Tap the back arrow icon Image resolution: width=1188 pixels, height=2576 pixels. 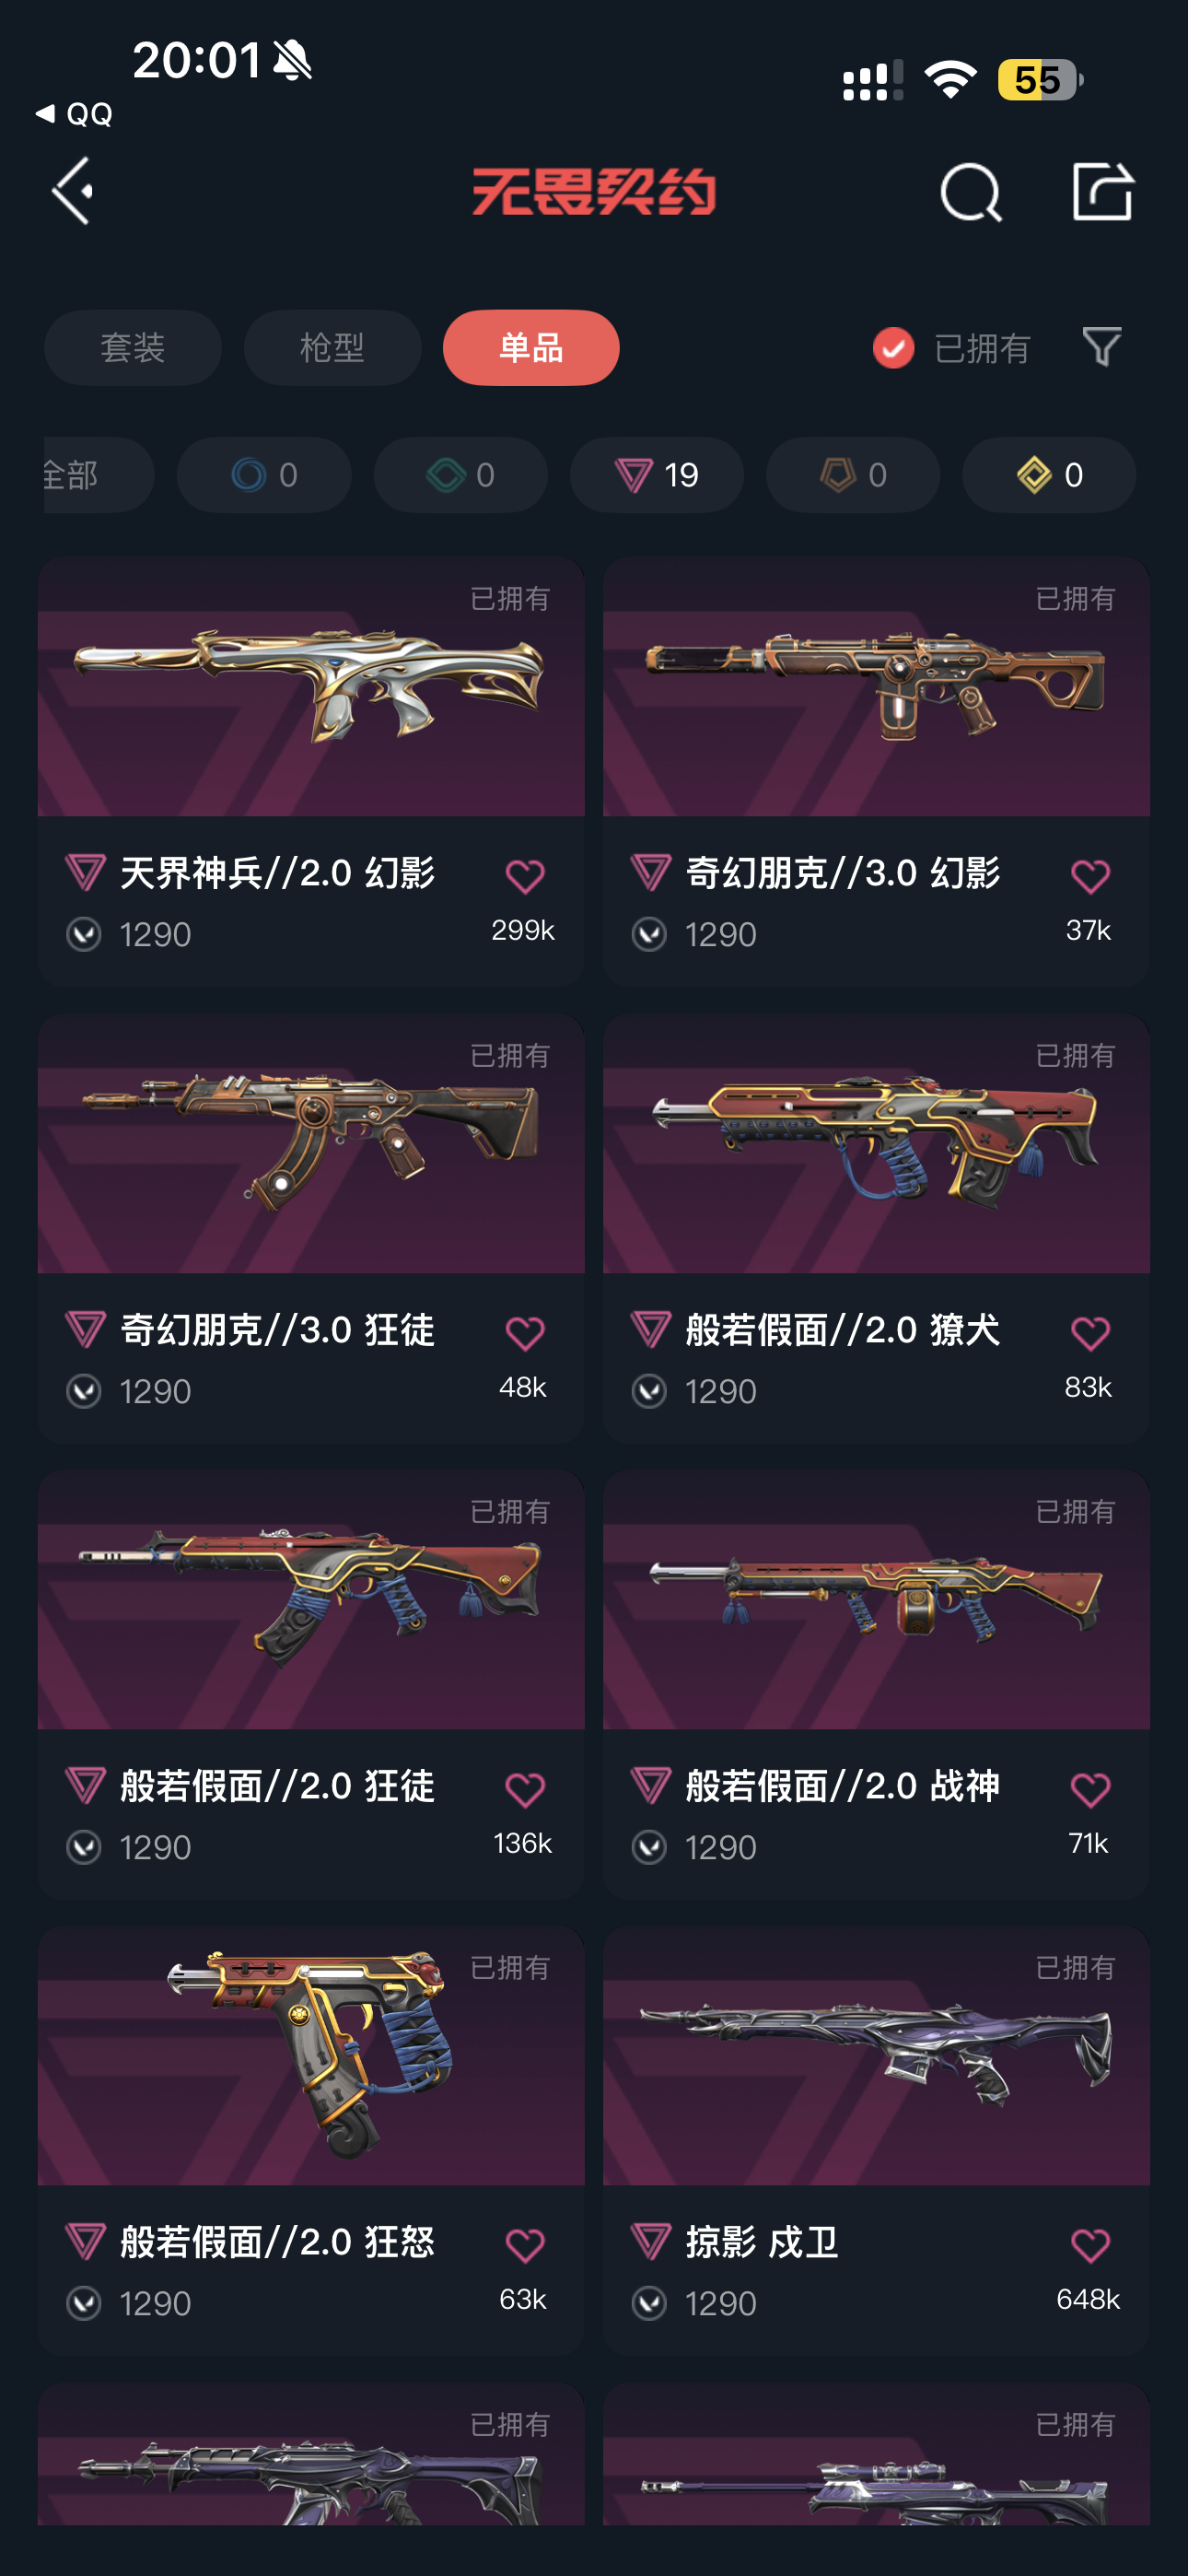coord(73,190)
